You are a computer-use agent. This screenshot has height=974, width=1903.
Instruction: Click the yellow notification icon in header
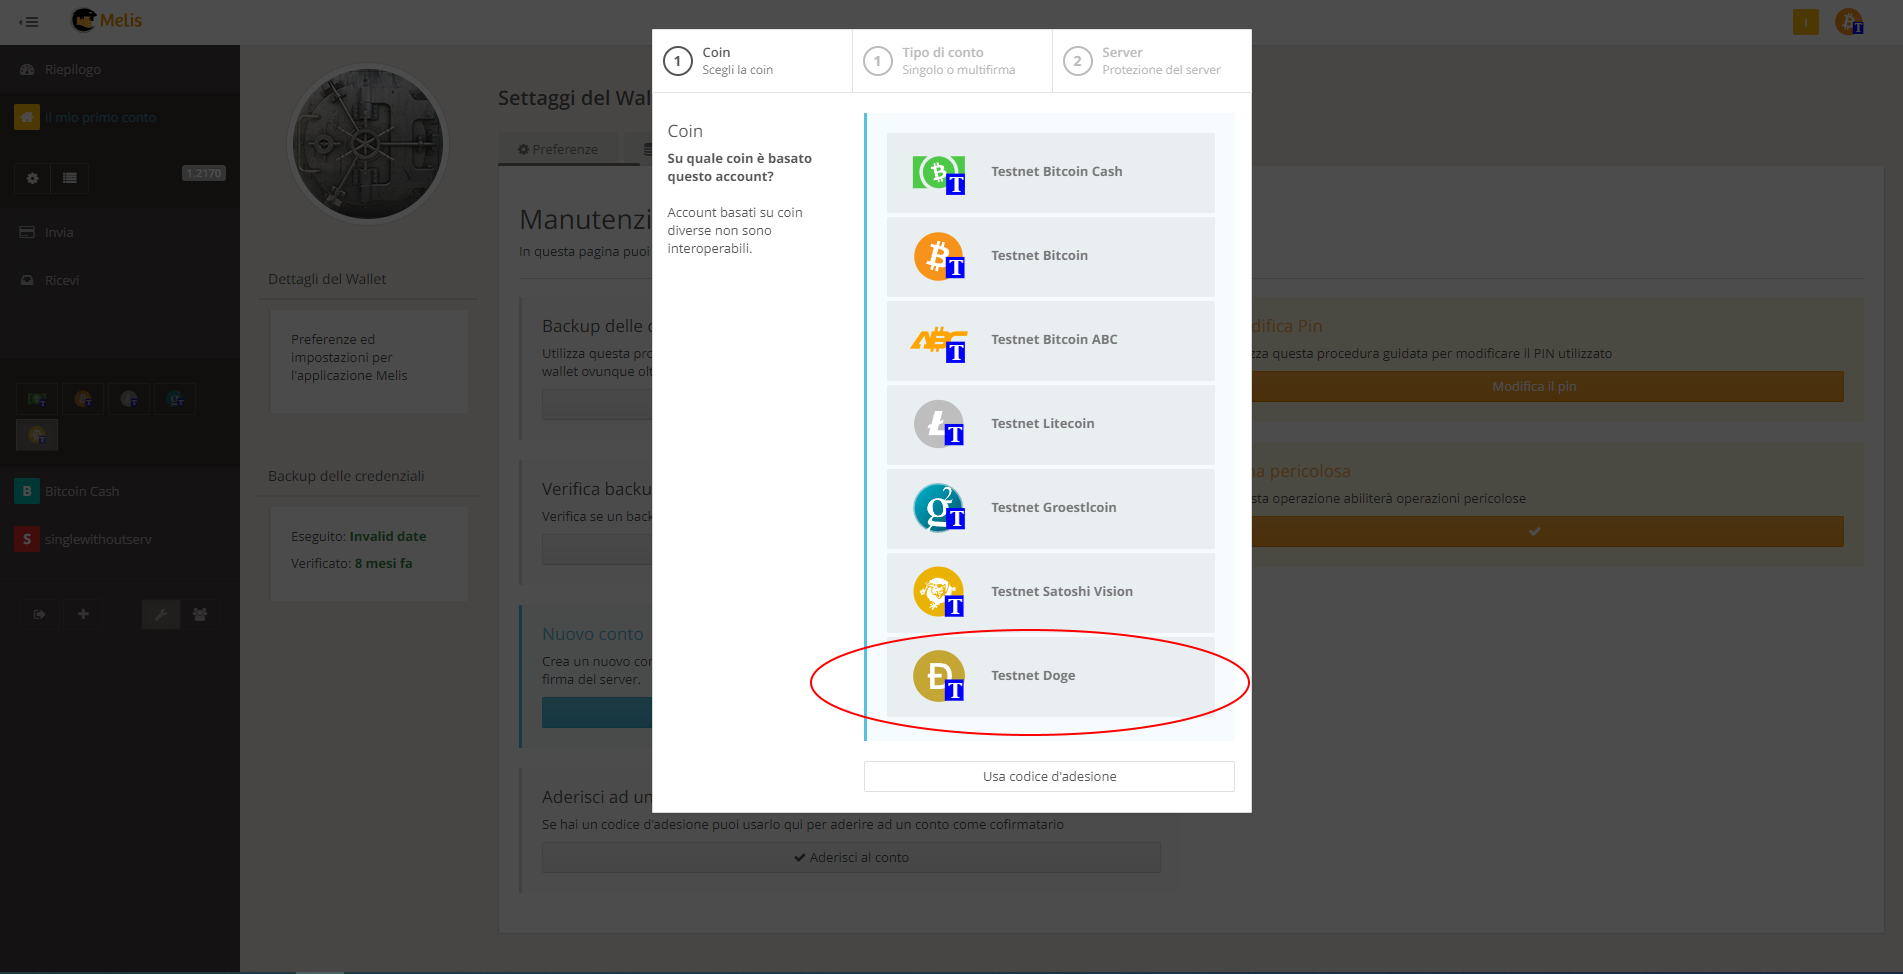(1806, 21)
